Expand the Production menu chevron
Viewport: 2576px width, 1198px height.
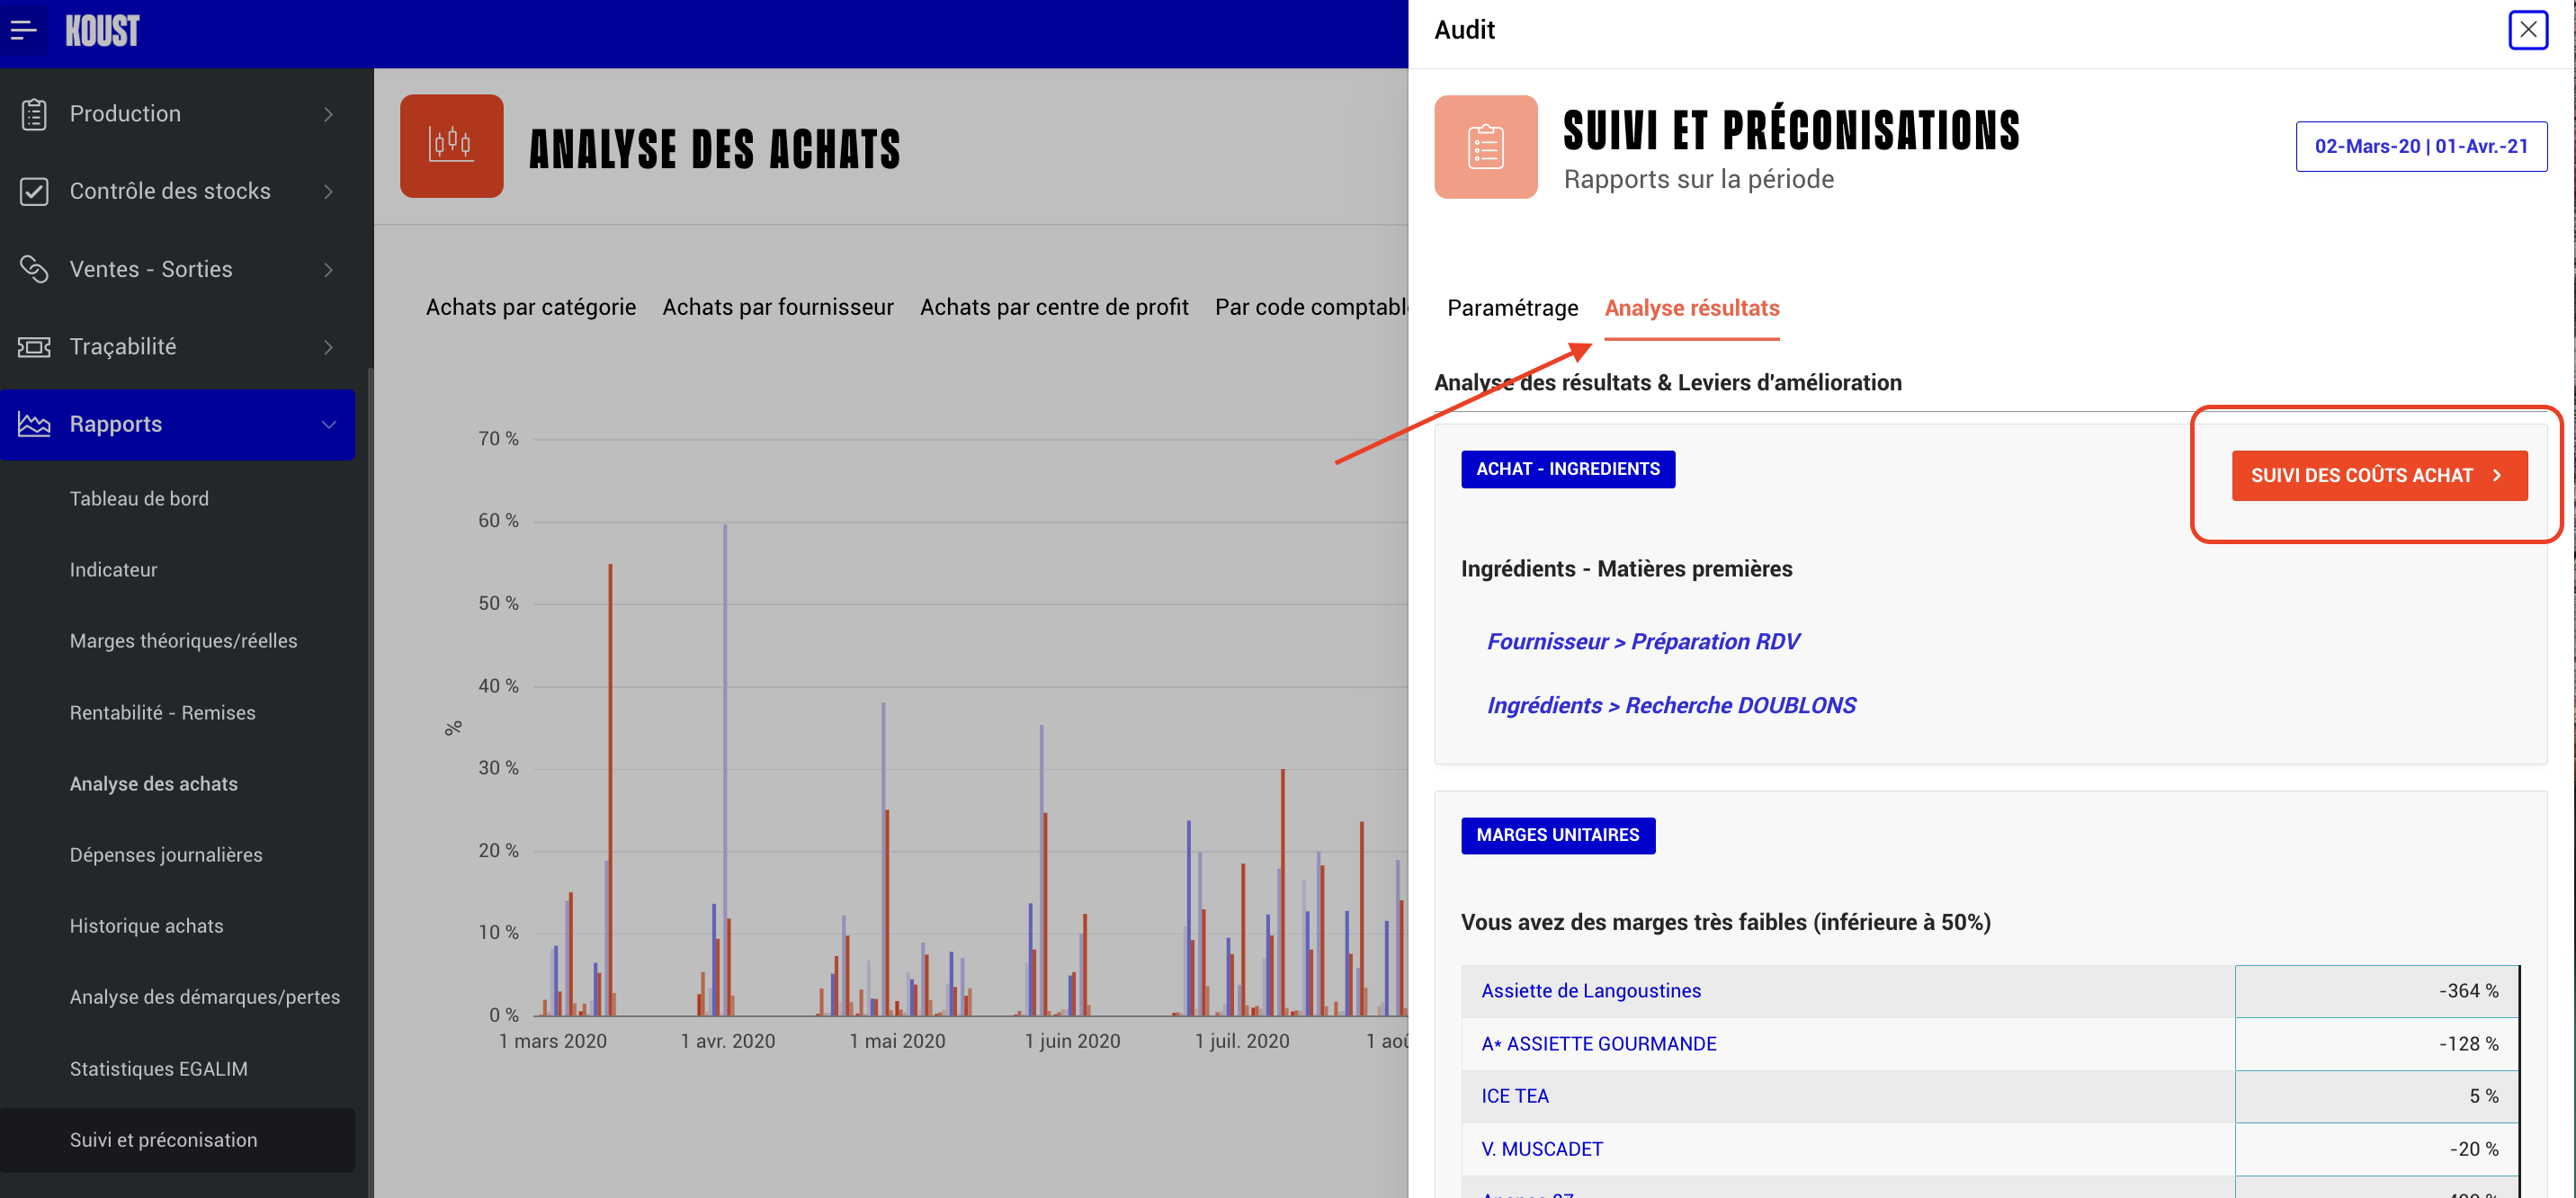tap(328, 114)
